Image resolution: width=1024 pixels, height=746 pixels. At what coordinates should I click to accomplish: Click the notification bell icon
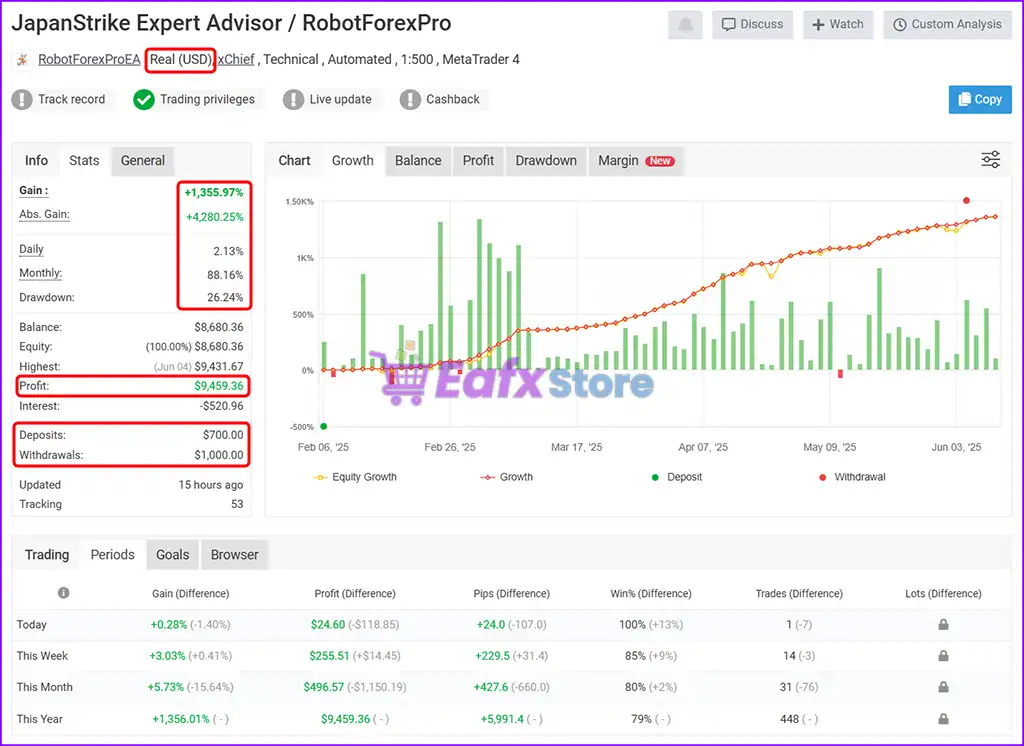685,25
